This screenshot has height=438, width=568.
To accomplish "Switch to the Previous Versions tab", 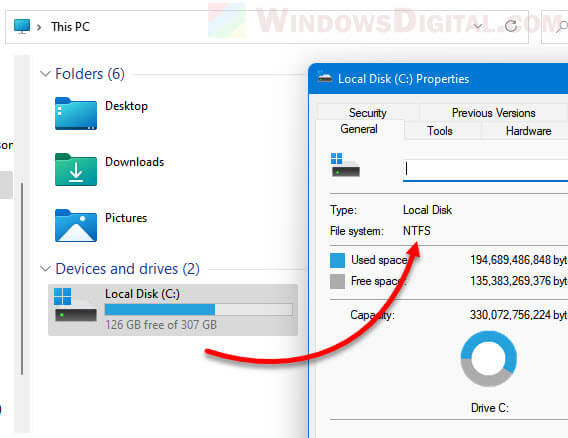I will [x=493, y=113].
